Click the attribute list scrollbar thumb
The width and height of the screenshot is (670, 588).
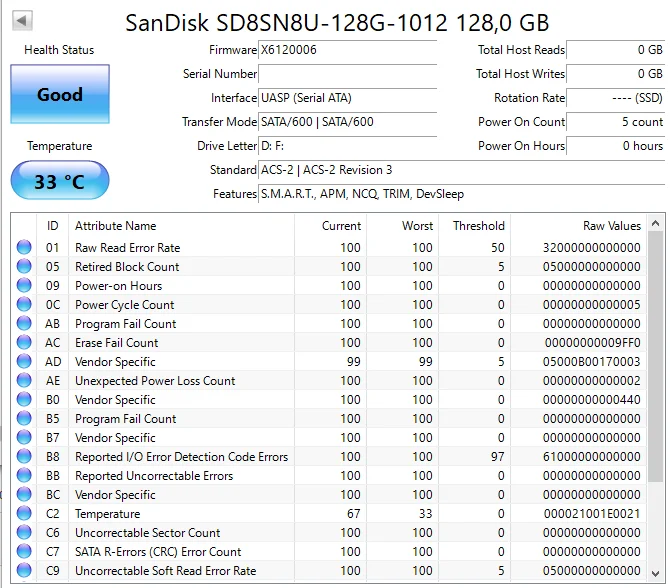coord(655,357)
